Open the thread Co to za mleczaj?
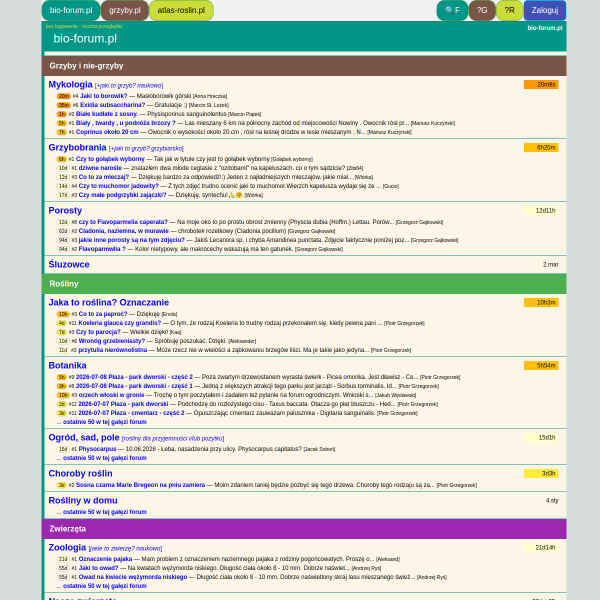600x600 pixels. coord(104,177)
